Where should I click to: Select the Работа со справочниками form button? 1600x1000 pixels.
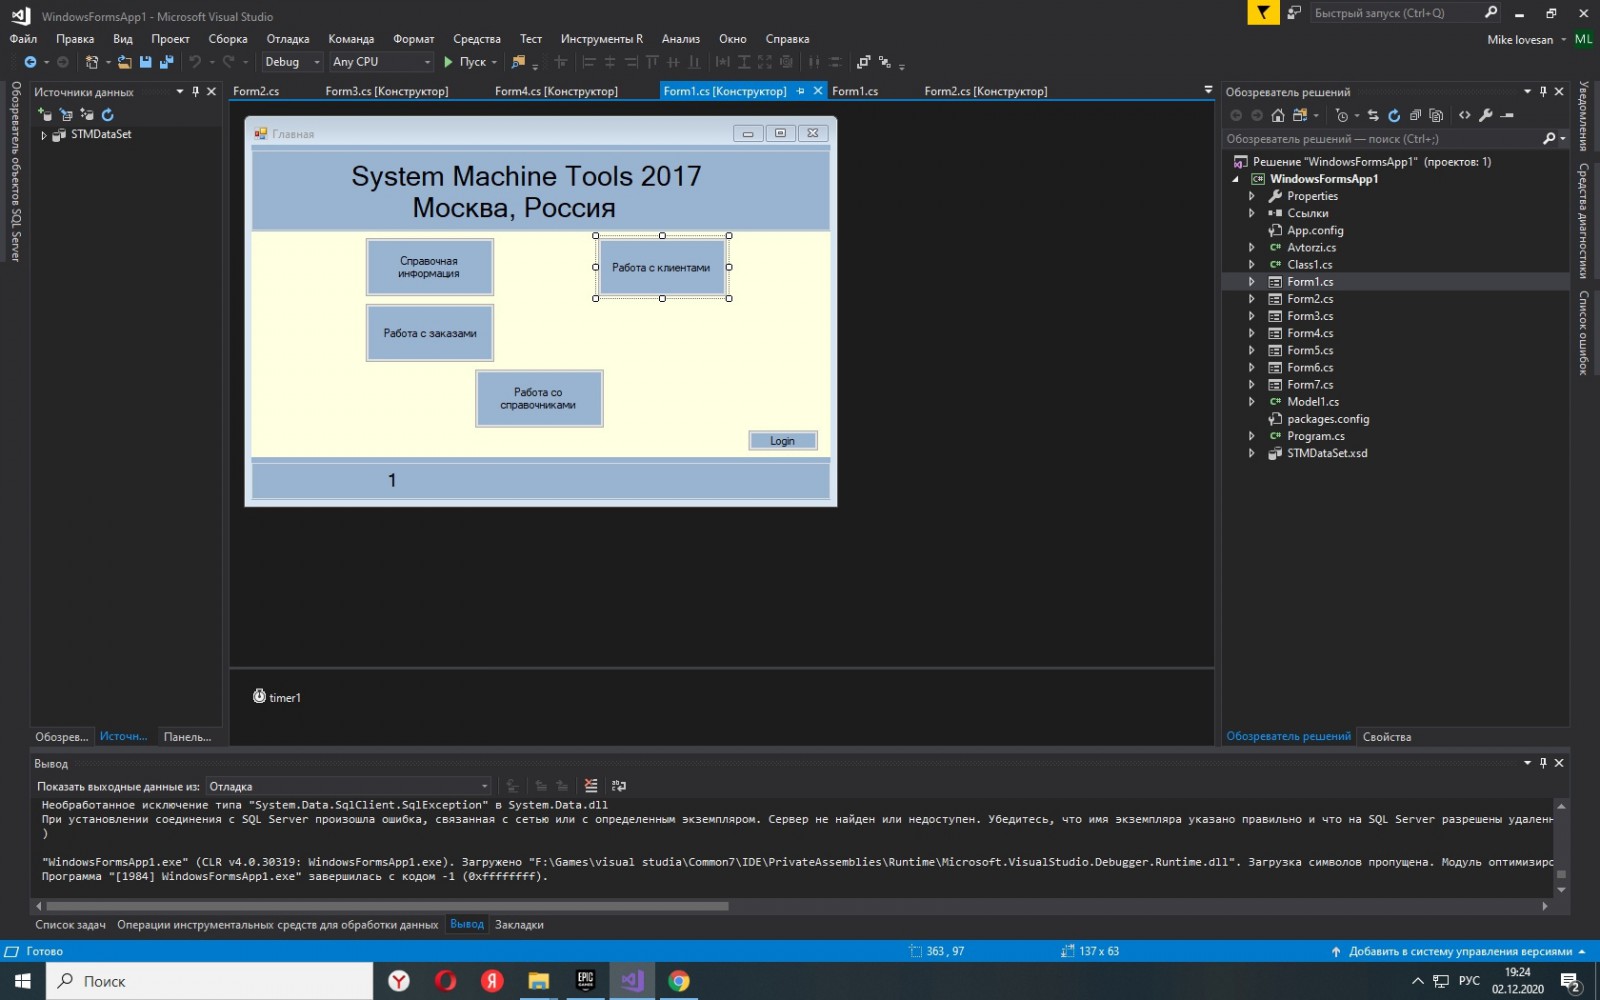538,398
